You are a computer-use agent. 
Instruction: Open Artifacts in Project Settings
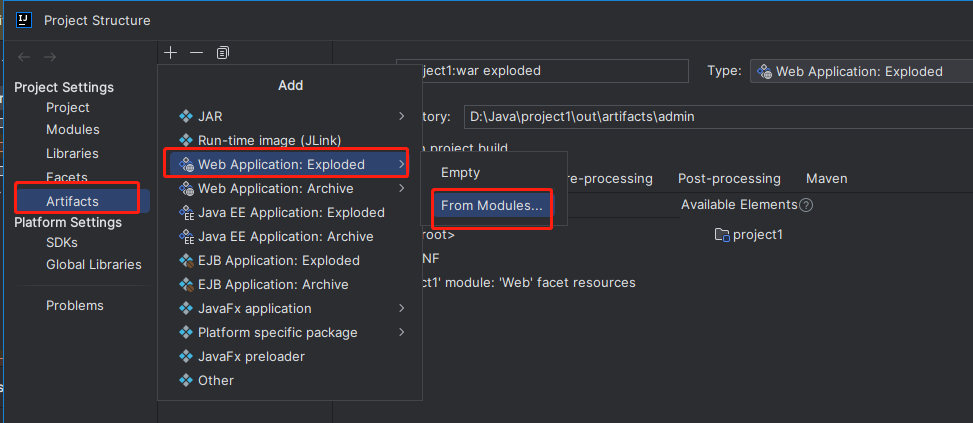coord(72,201)
